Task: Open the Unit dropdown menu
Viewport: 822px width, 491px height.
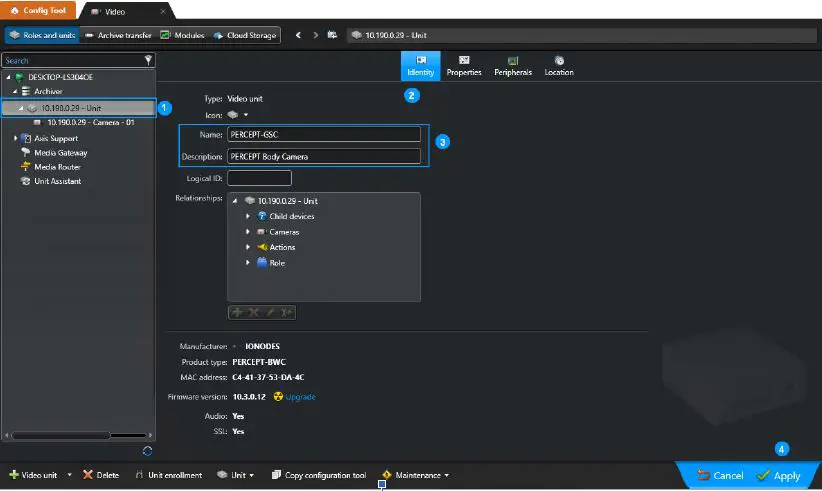Action: [236, 475]
